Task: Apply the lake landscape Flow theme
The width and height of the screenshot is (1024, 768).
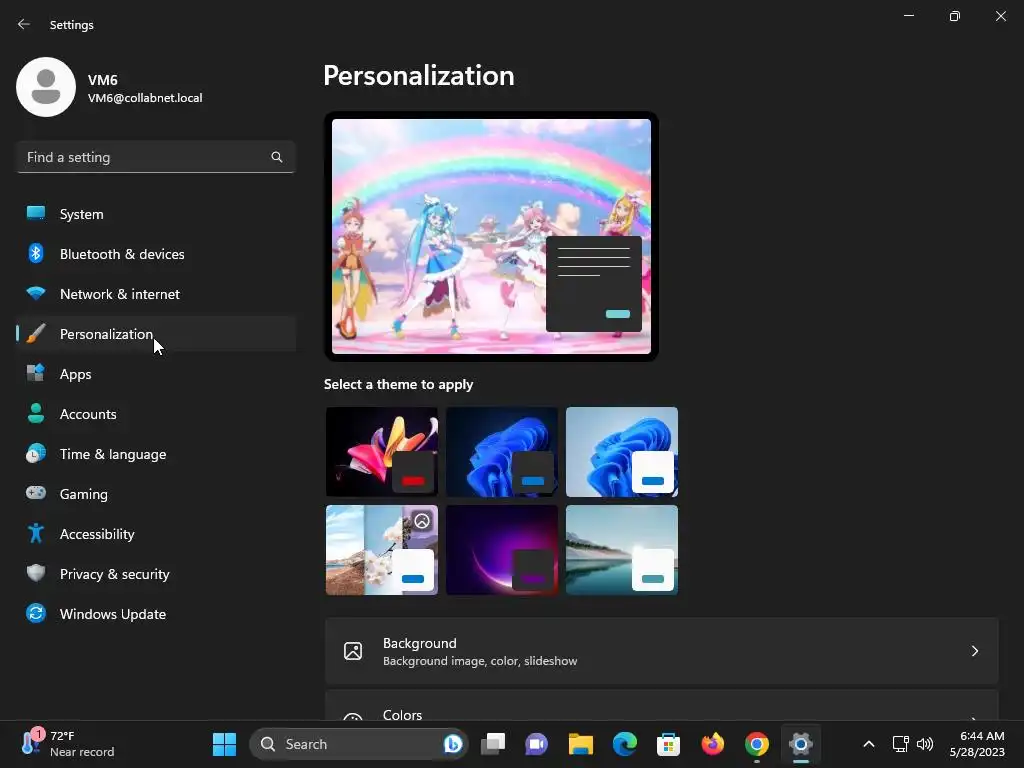Action: [x=622, y=550]
